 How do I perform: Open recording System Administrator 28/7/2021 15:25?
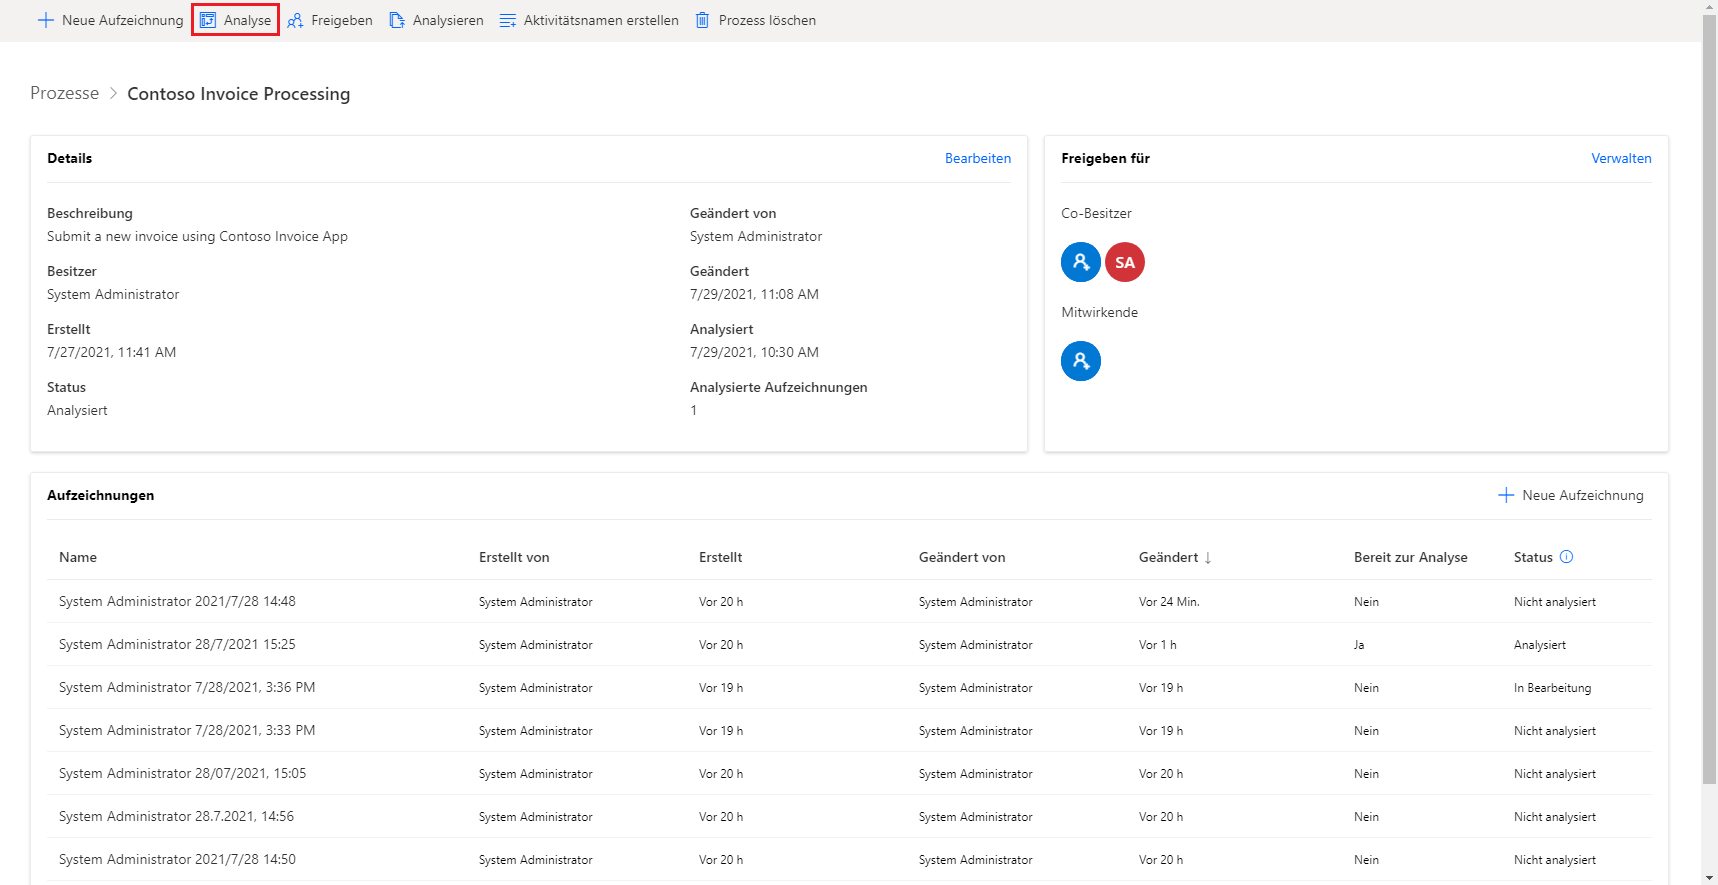pos(177,644)
